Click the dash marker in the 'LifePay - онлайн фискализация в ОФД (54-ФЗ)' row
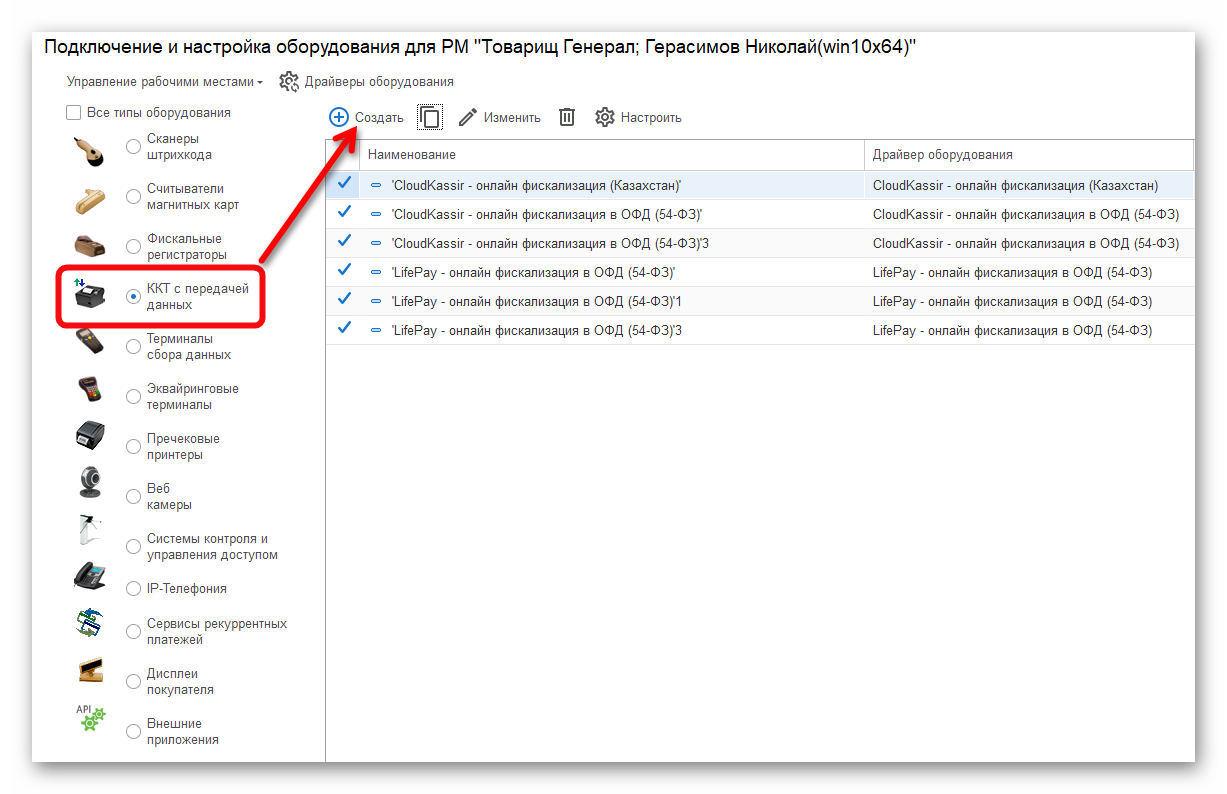The width and height of the screenshot is (1227, 794). coord(376,272)
